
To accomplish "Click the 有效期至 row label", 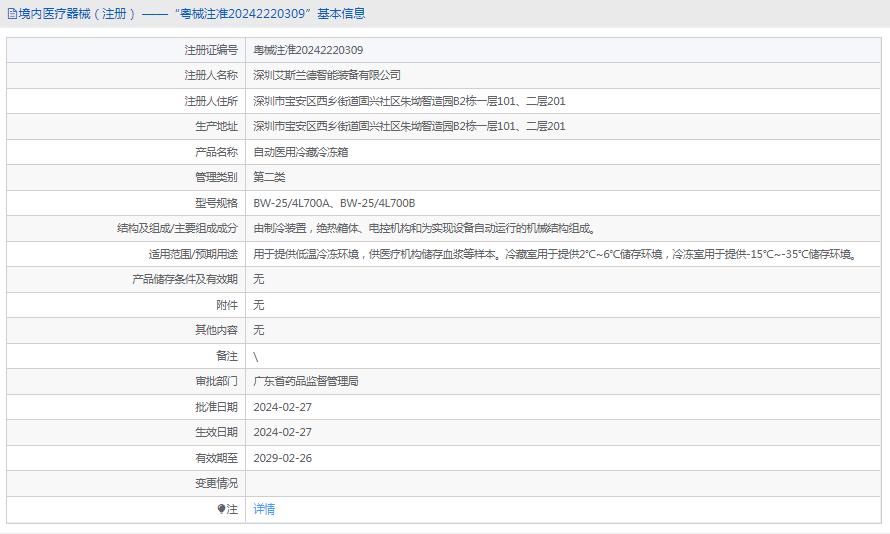I will pyautogui.click(x=217, y=459).
